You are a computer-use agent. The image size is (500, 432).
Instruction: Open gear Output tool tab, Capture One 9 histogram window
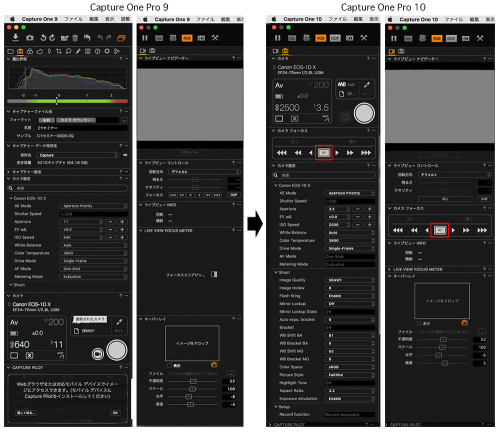107,51
